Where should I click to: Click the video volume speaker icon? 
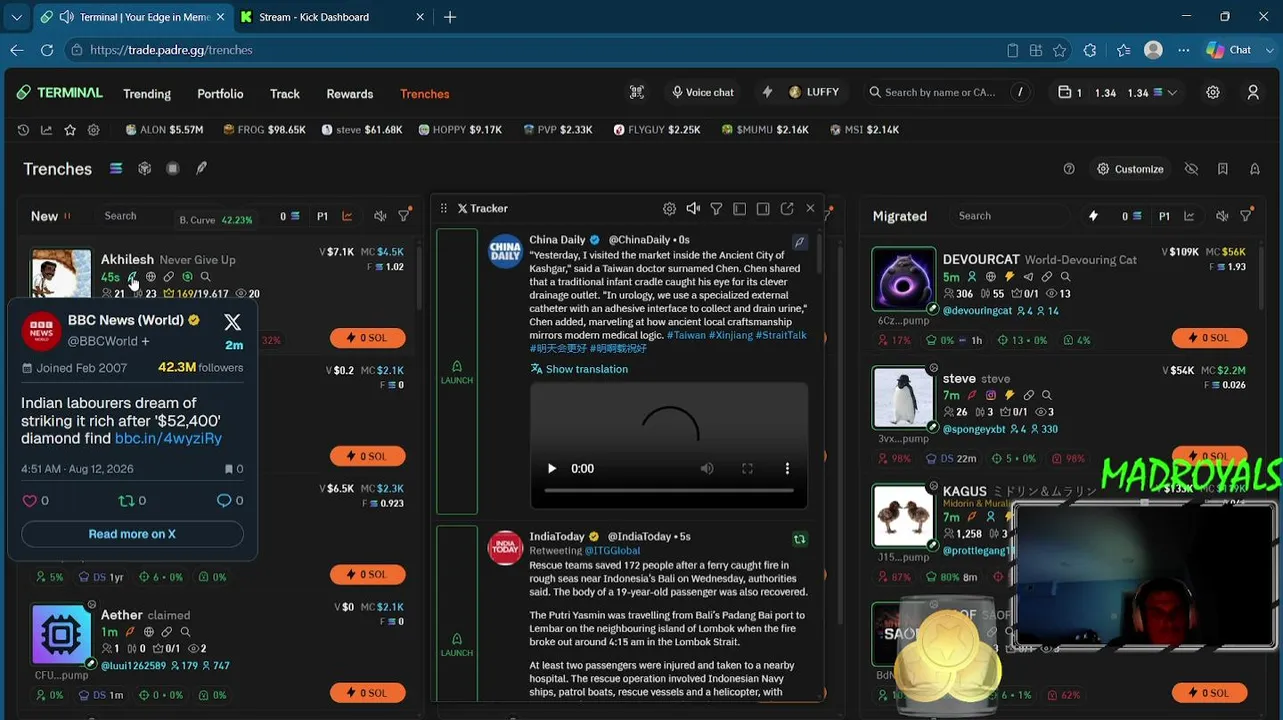[707, 468]
